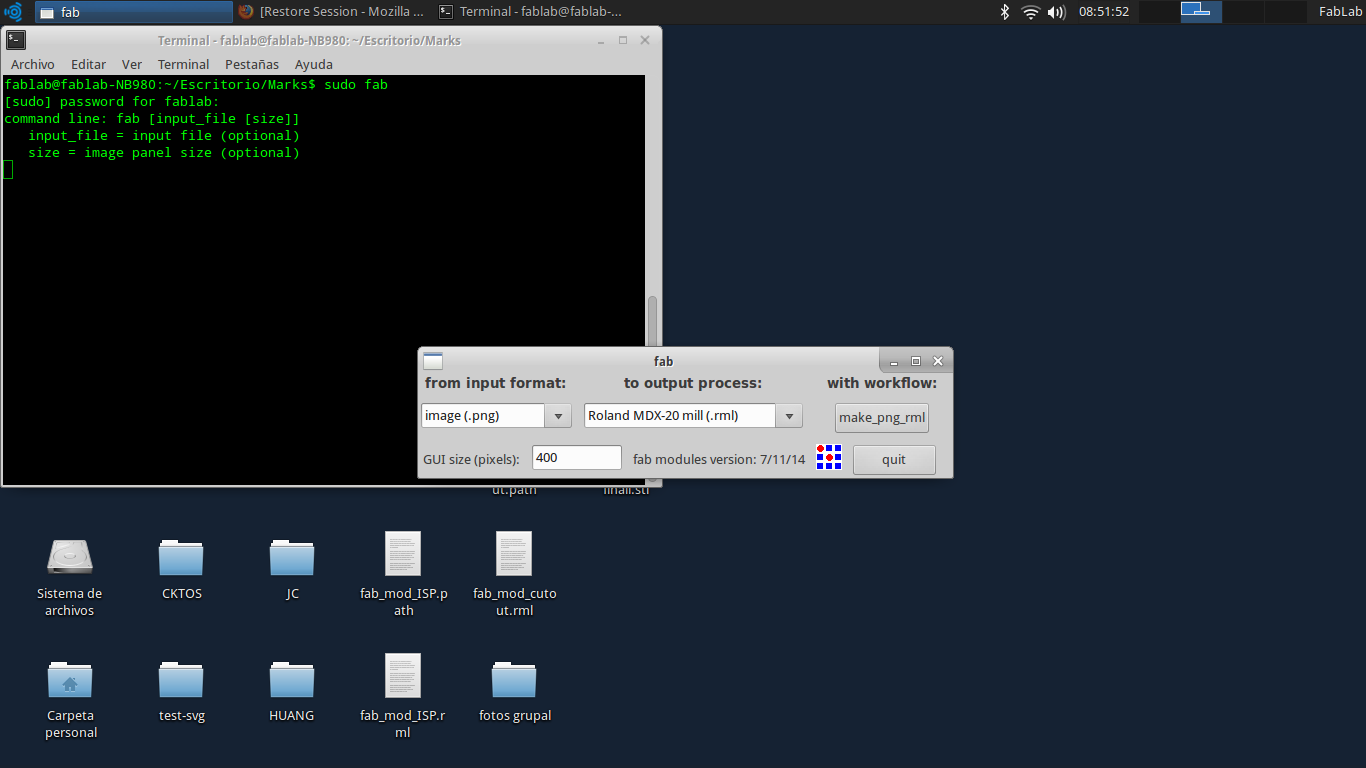The width and height of the screenshot is (1366, 768).
Task: Select the fab_mod_ISP.path file icon
Action: [403, 553]
